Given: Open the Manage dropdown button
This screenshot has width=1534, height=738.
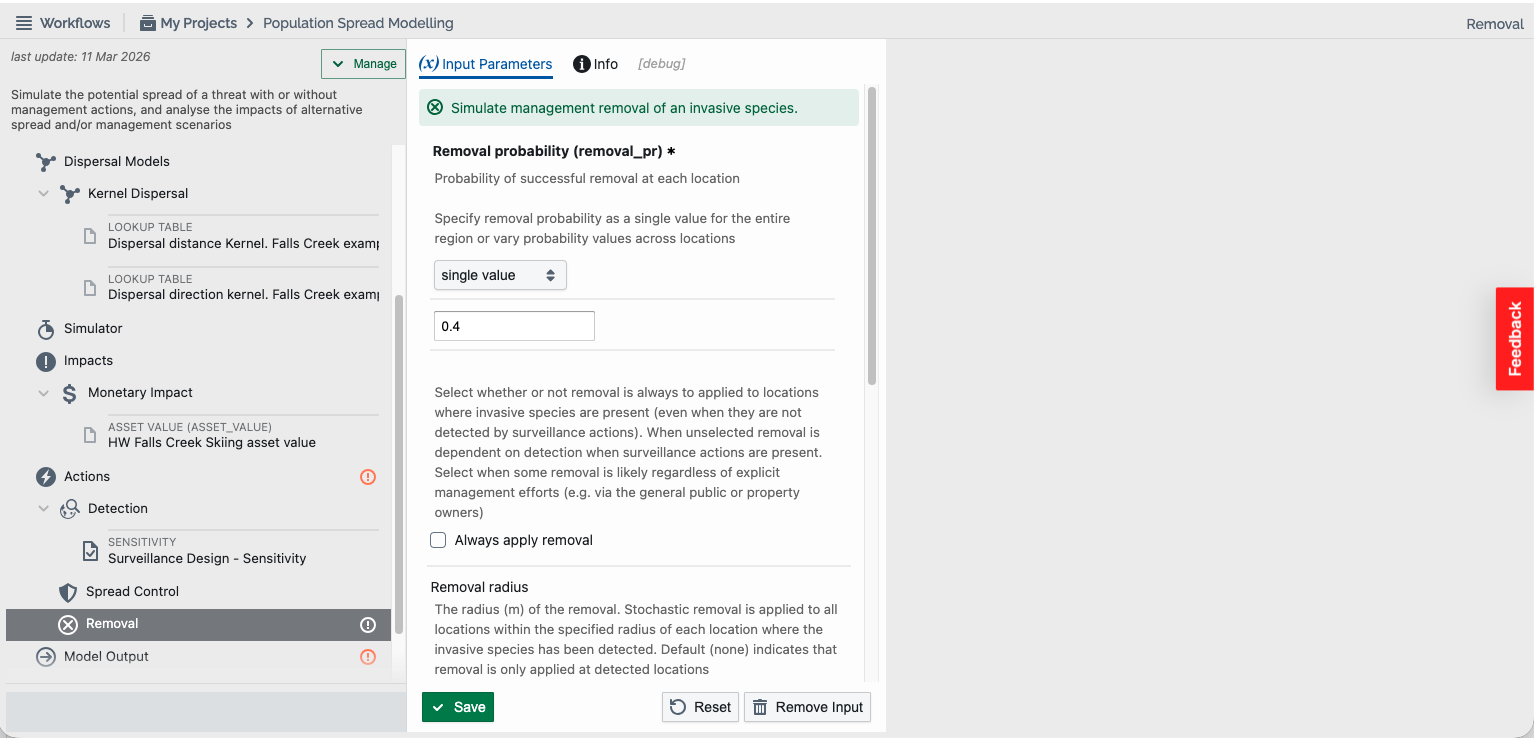Looking at the screenshot, I should tap(364, 64).
